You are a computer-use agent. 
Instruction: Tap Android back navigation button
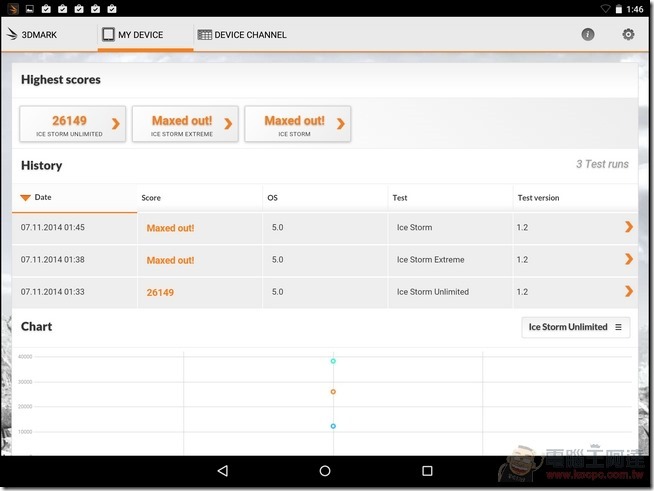click(x=223, y=471)
